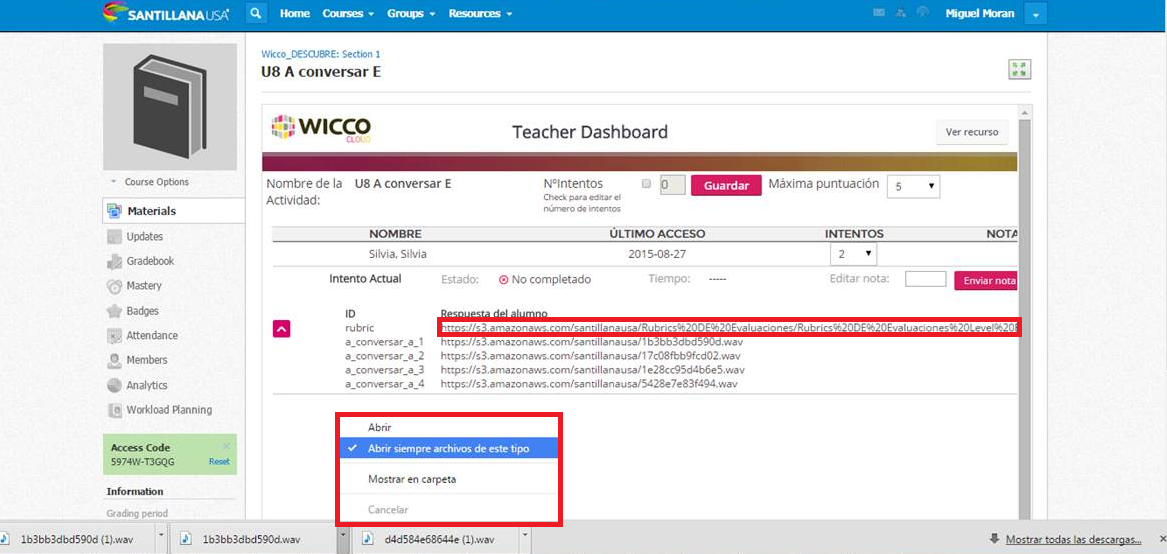Click Mostrar todas las descargas link
Image resolution: width=1167 pixels, height=554 pixels.
pos(1073,539)
